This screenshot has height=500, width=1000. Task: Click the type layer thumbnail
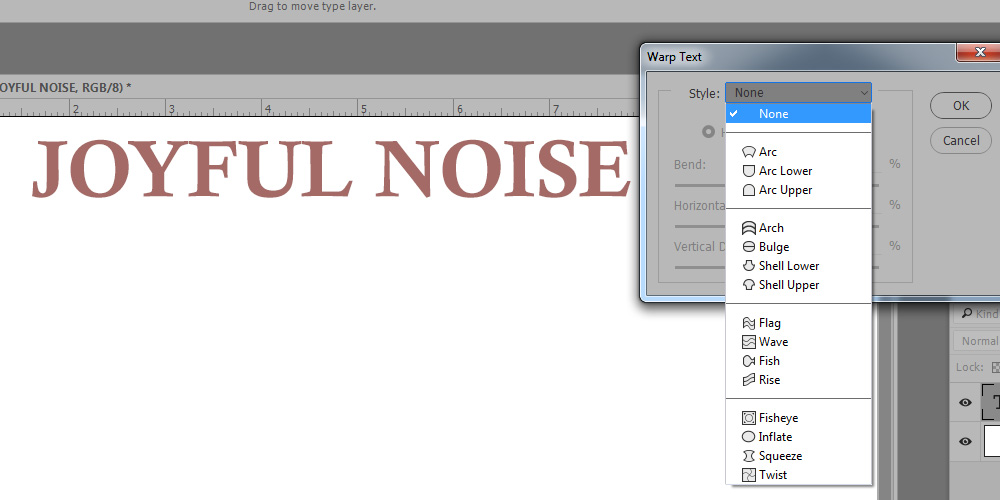(991, 402)
